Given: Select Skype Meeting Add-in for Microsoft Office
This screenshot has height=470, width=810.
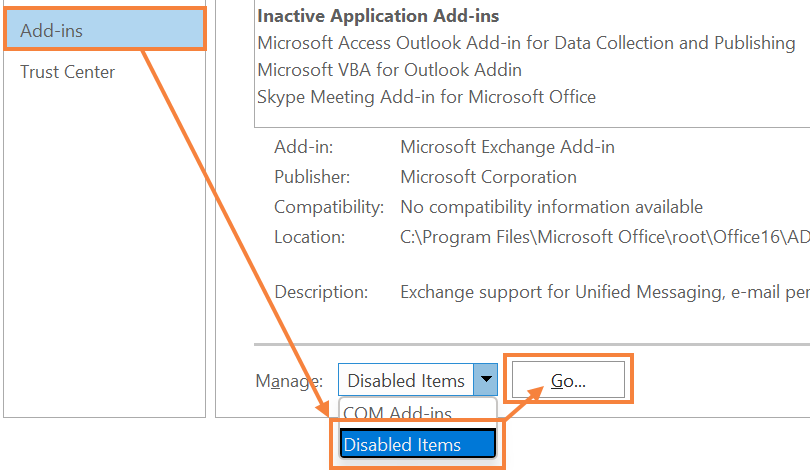Looking at the screenshot, I should tap(427, 97).
